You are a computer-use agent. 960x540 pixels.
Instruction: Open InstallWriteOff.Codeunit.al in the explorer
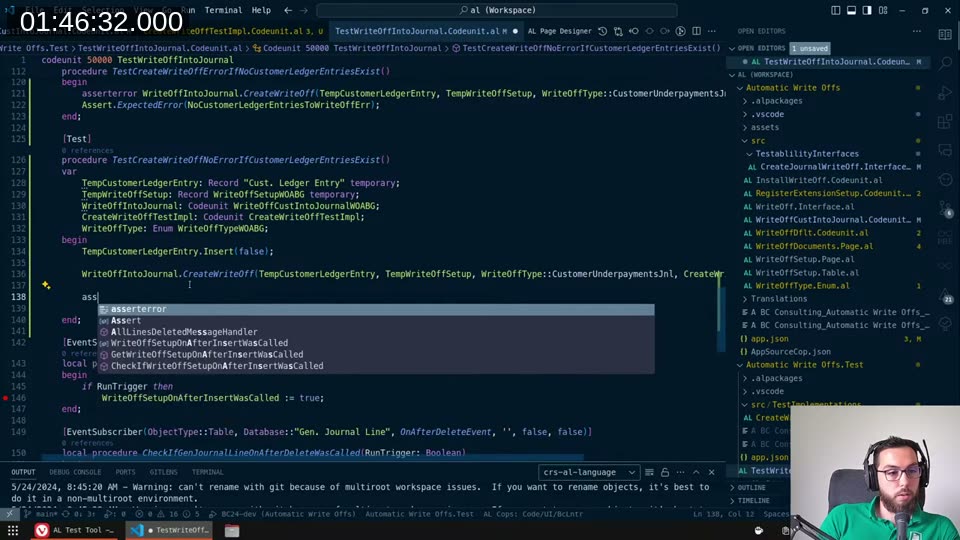pos(818,181)
